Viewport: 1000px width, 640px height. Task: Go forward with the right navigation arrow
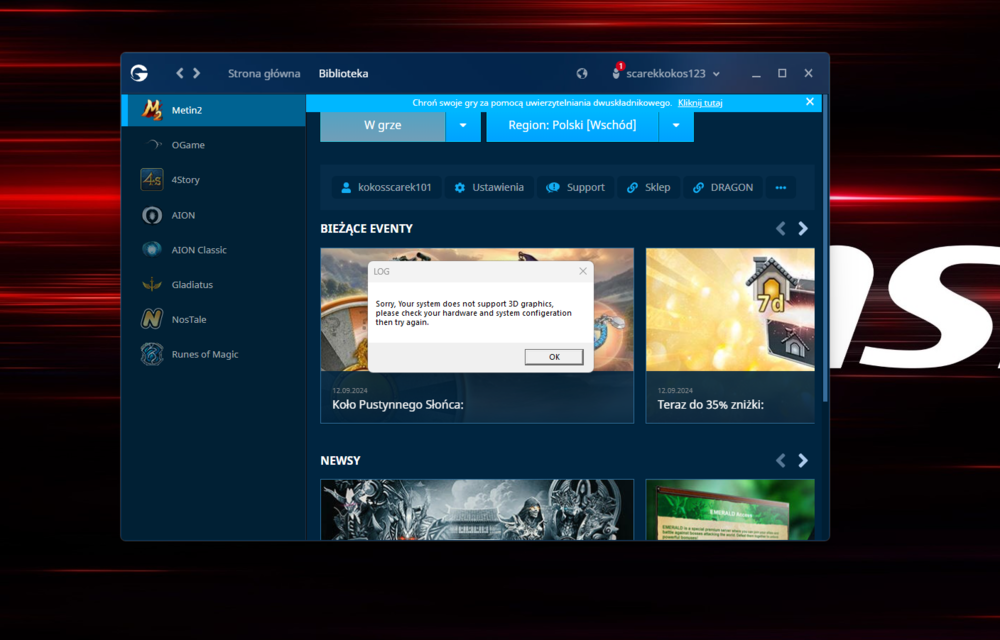196,73
